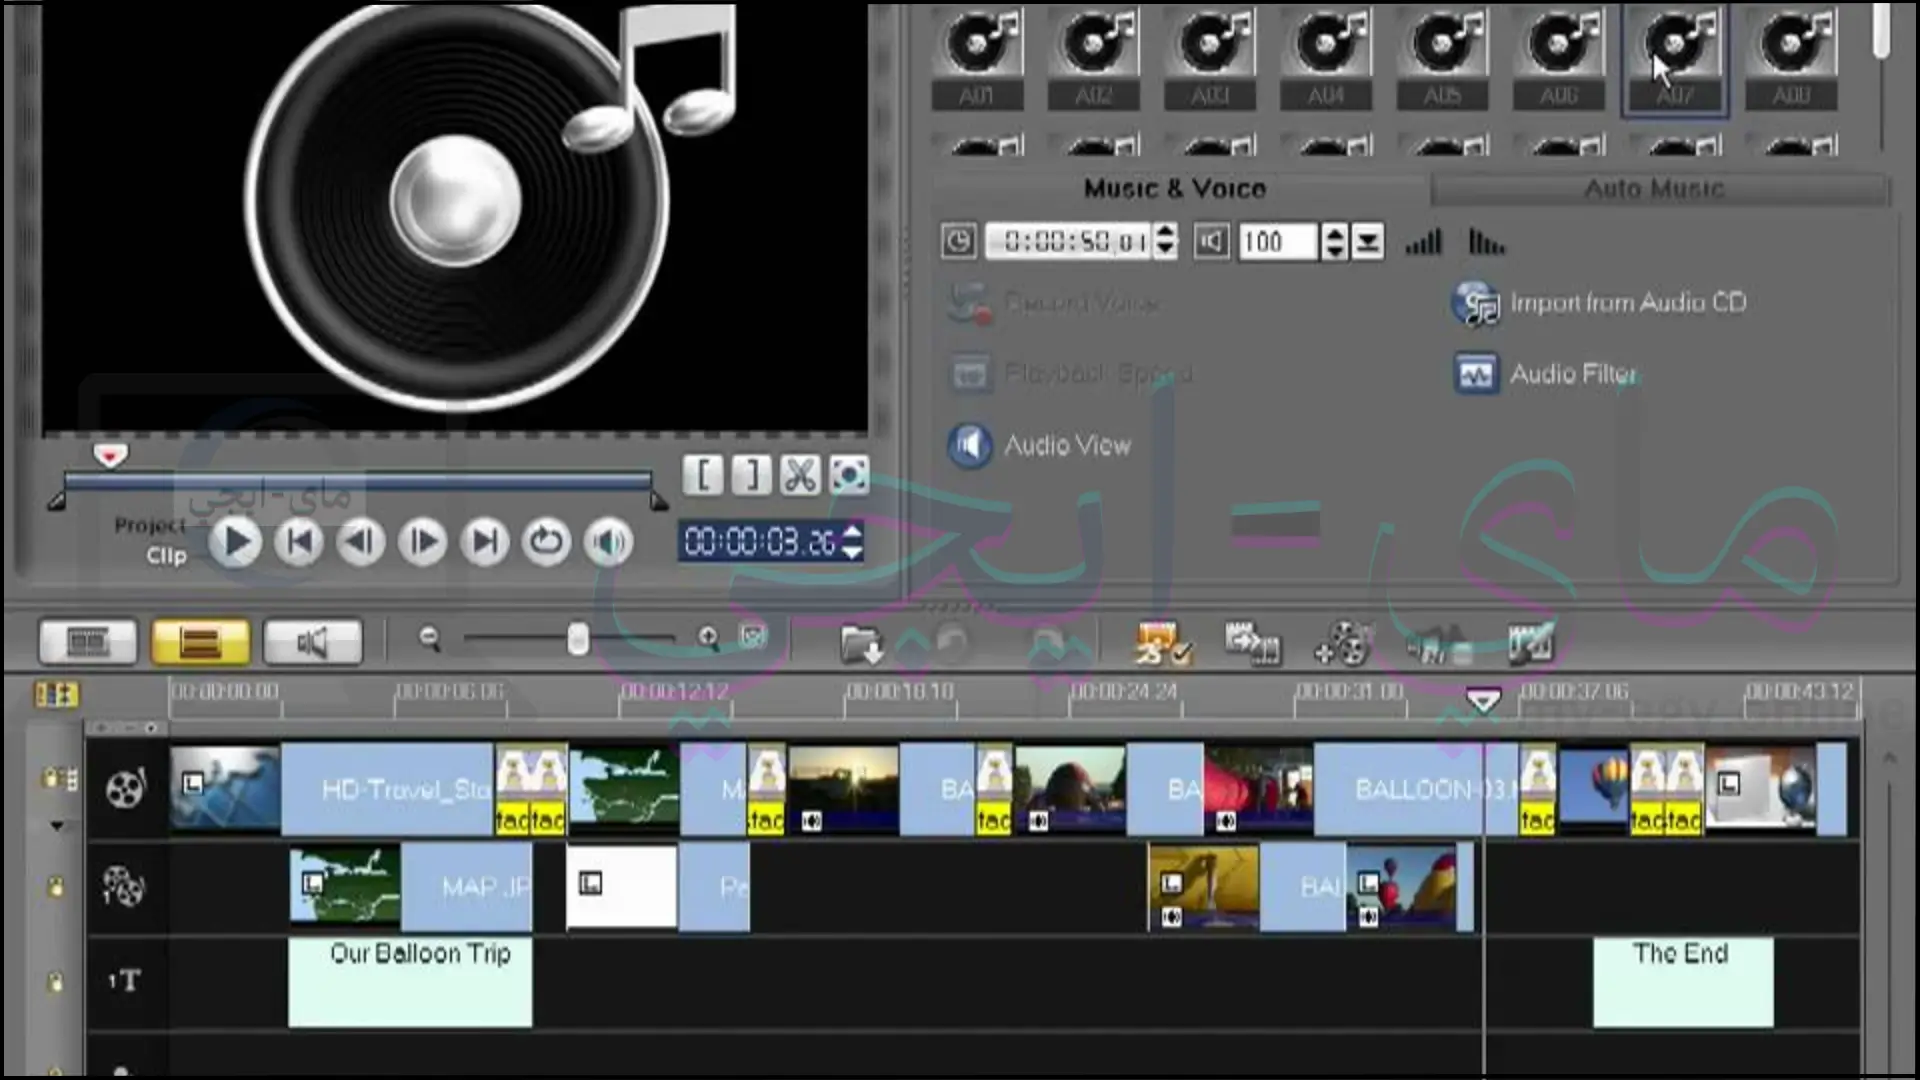This screenshot has width=1920, height=1080.
Task: Select A01 audio thumbnail in library
Action: pos(977,57)
